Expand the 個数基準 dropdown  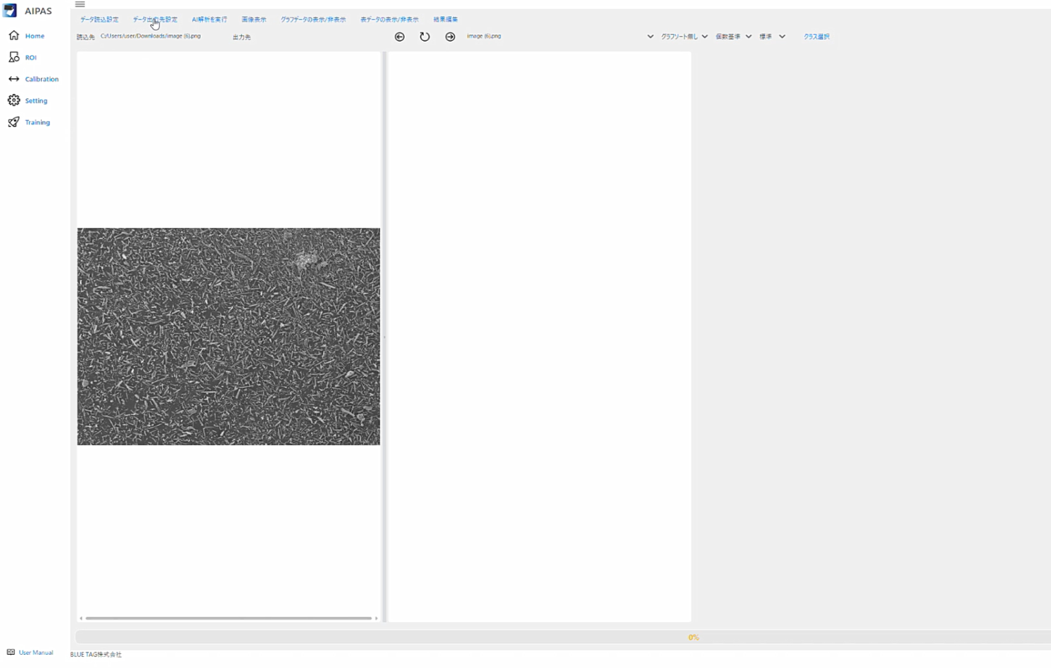click(x=733, y=37)
